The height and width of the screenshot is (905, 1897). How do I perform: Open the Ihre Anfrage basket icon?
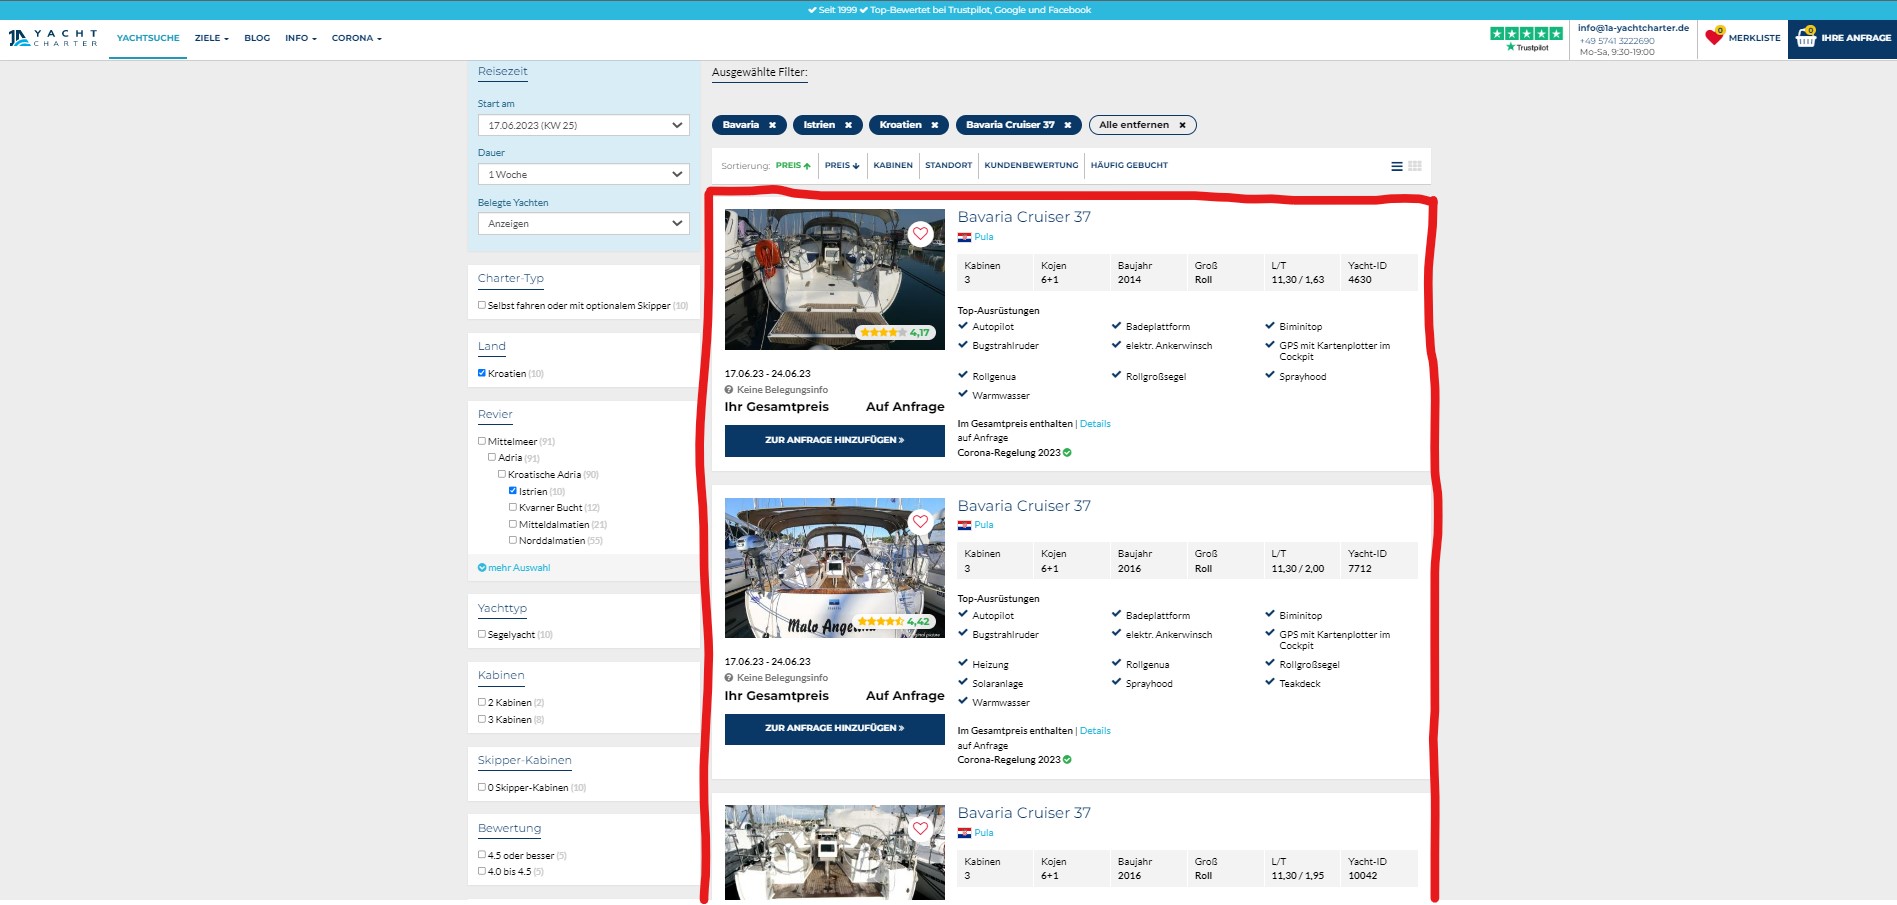pyautogui.click(x=1806, y=38)
